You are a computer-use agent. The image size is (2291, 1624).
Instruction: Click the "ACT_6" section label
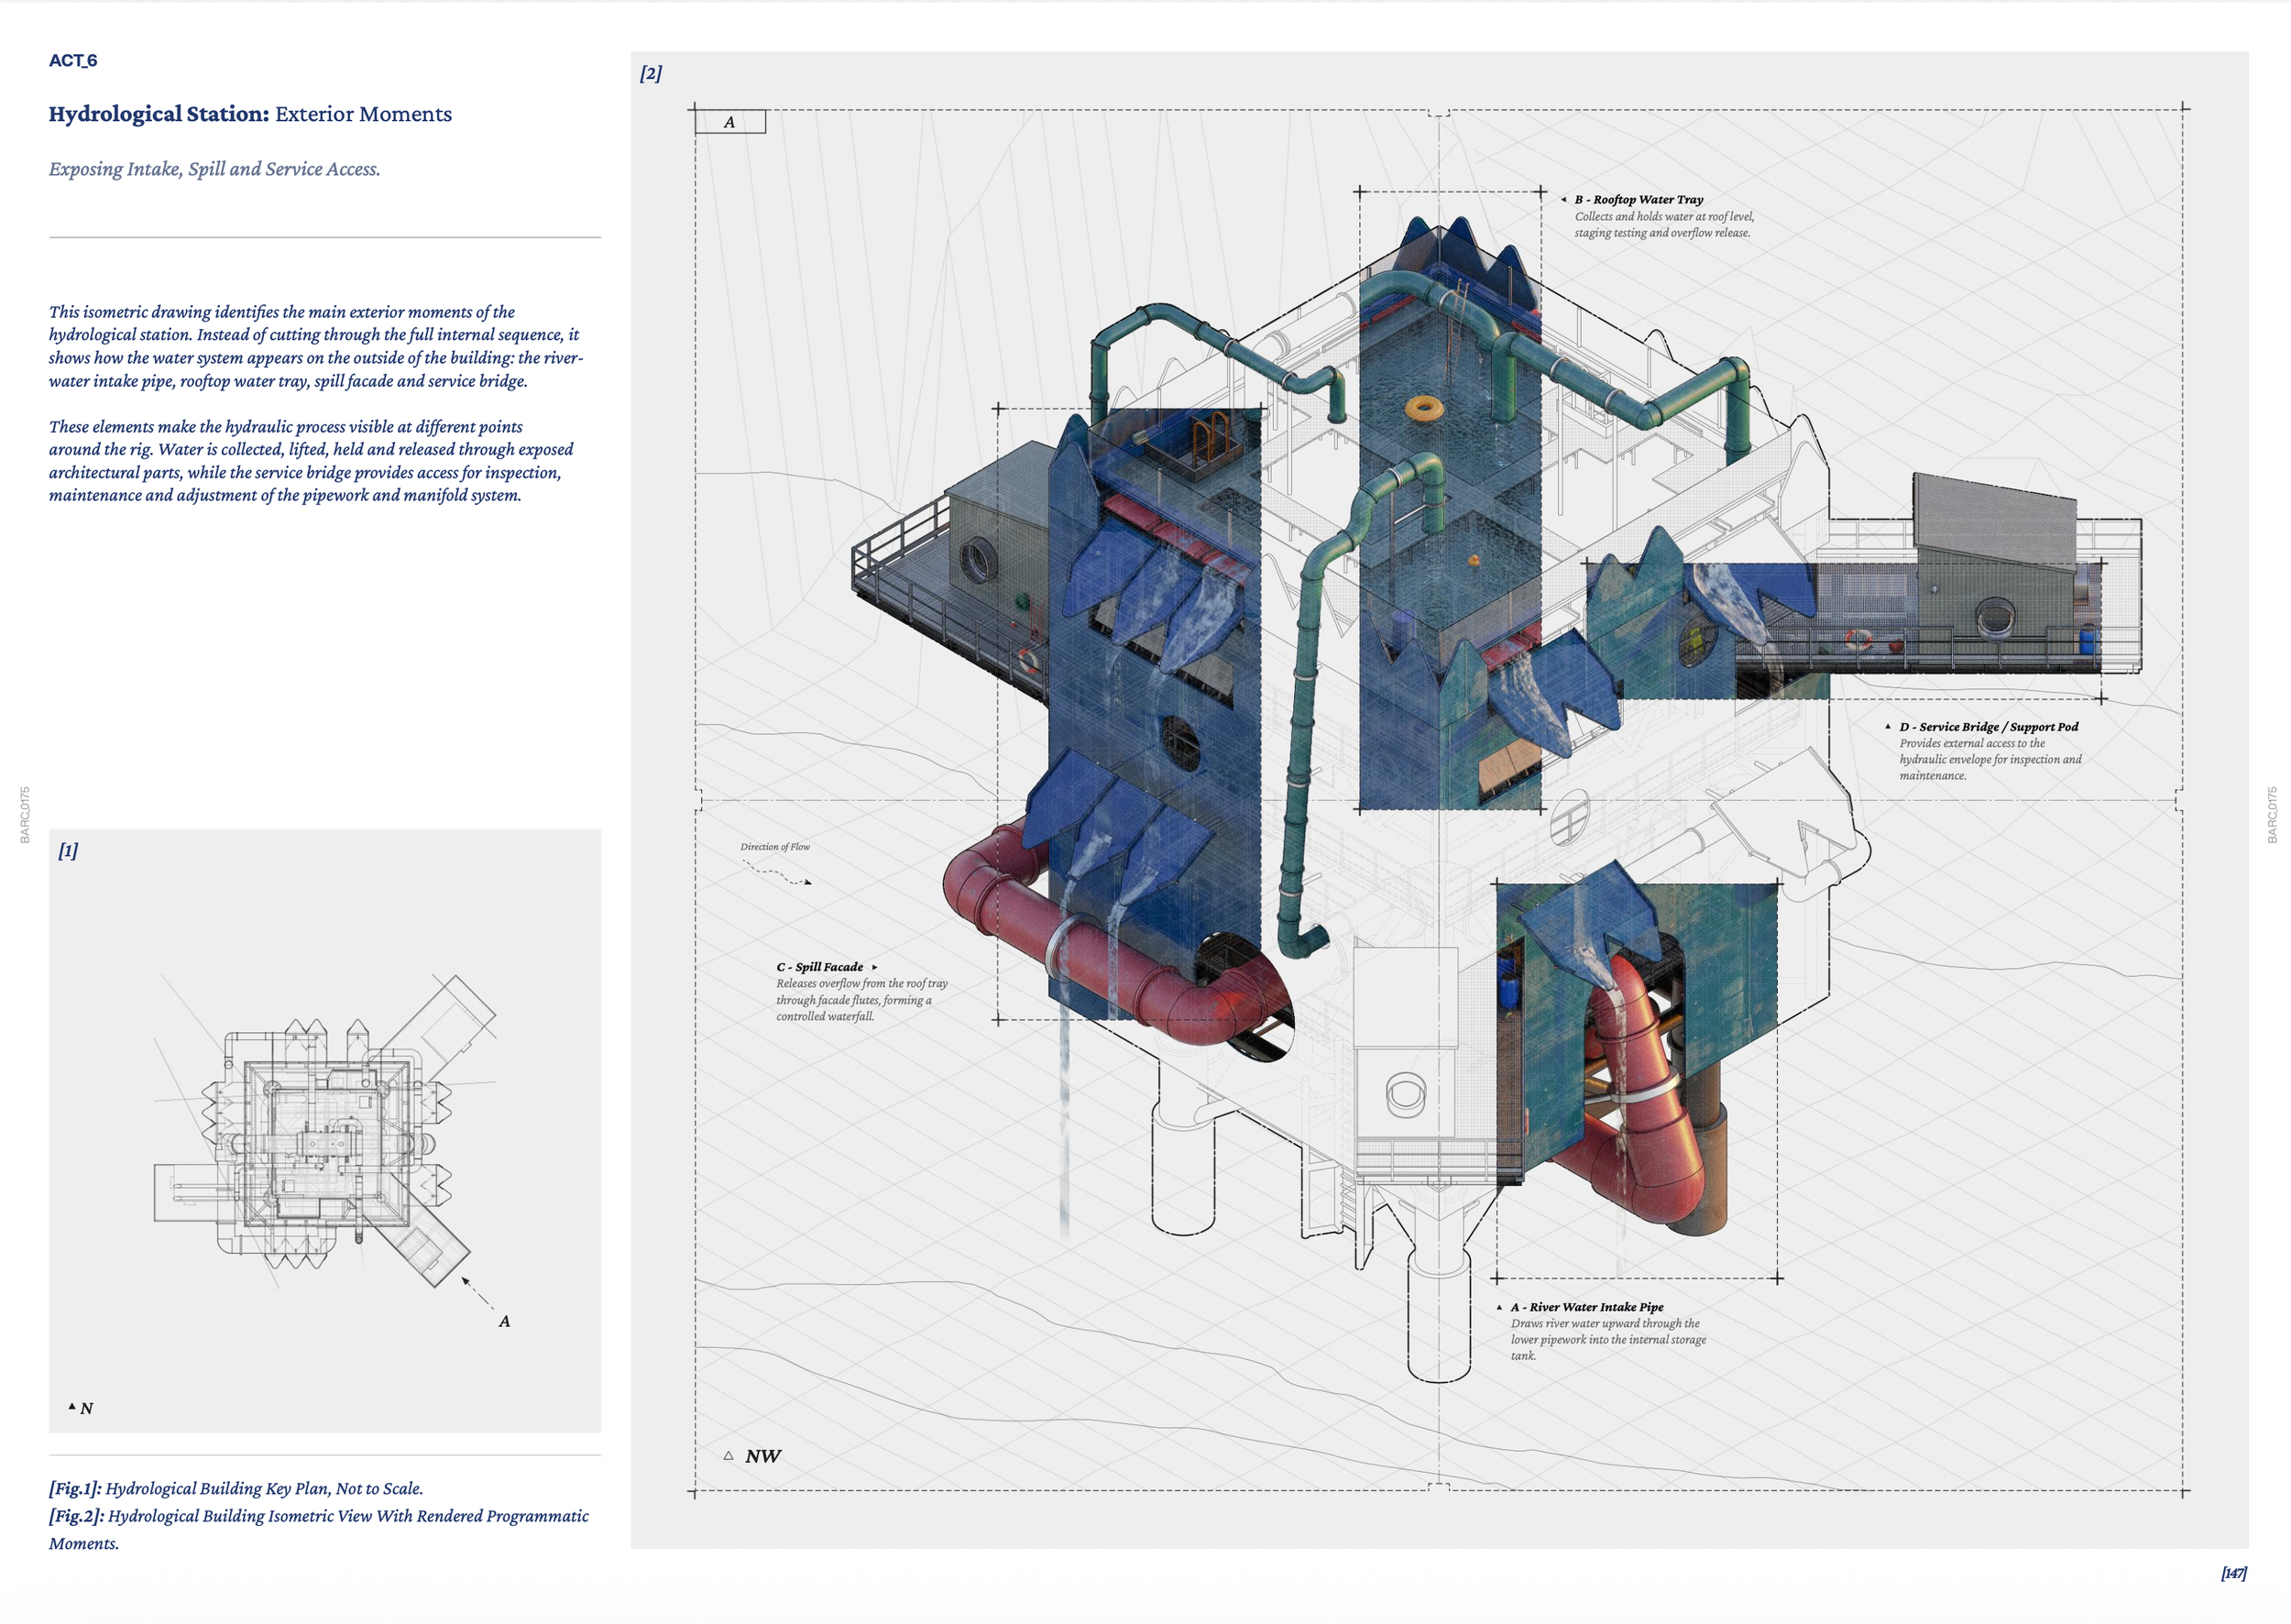tap(73, 61)
